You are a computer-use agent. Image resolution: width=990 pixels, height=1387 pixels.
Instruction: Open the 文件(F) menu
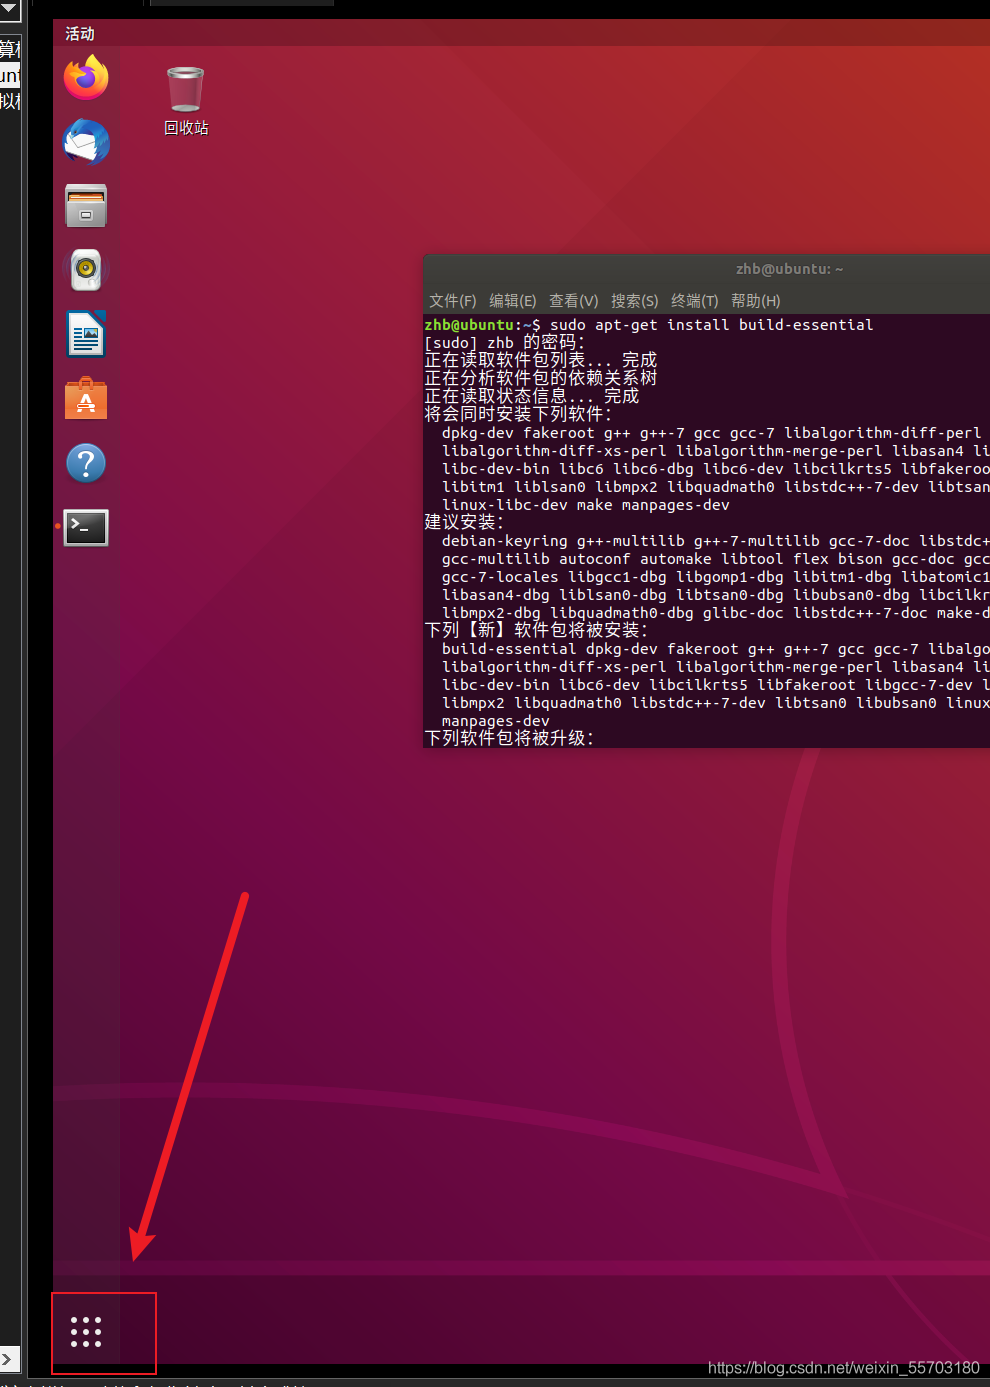click(451, 300)
